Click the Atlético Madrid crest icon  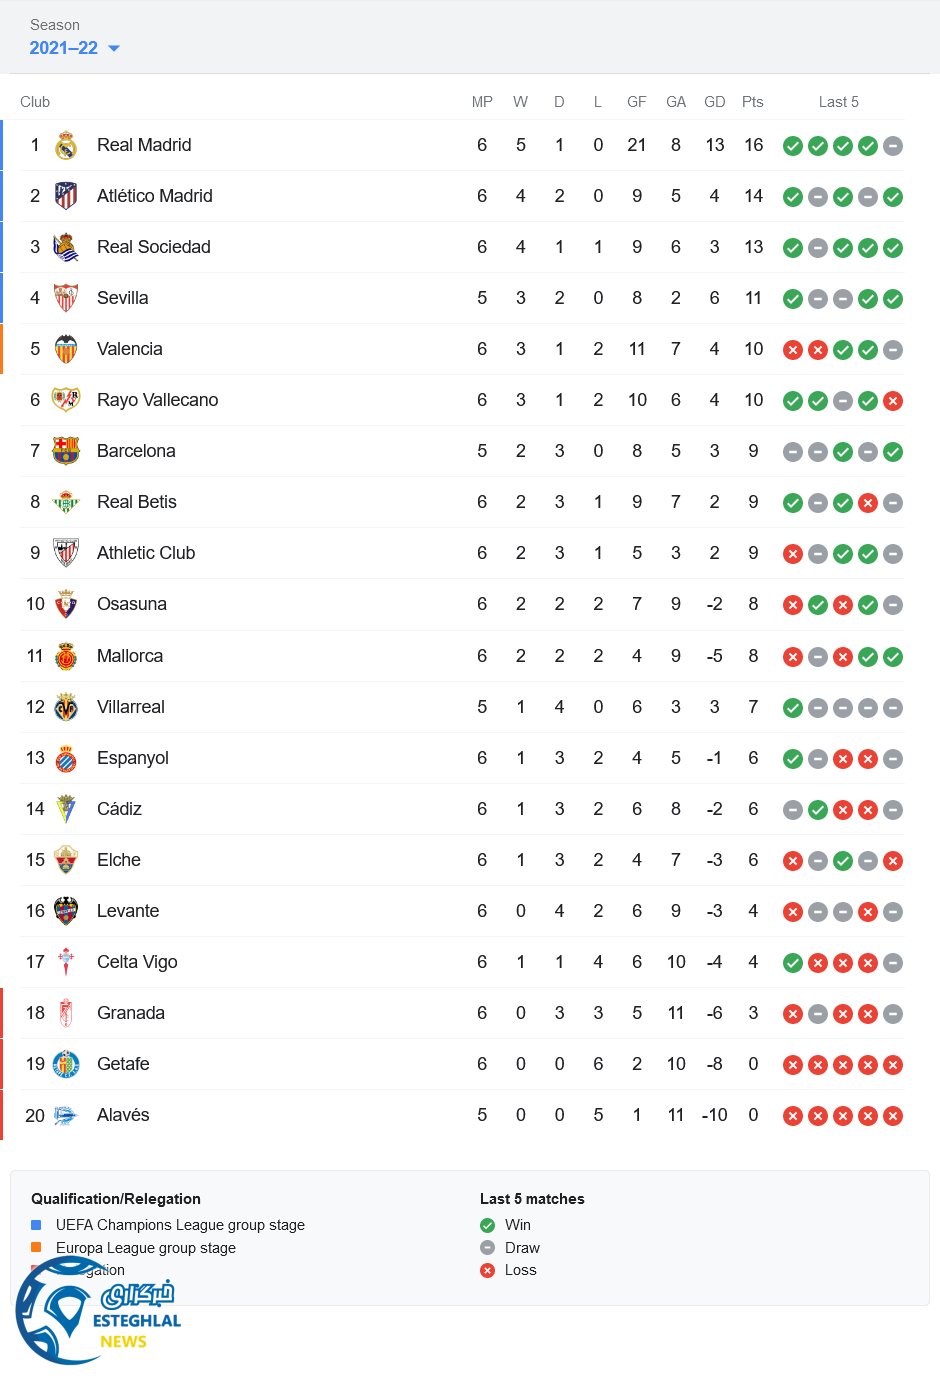[66, 196]
